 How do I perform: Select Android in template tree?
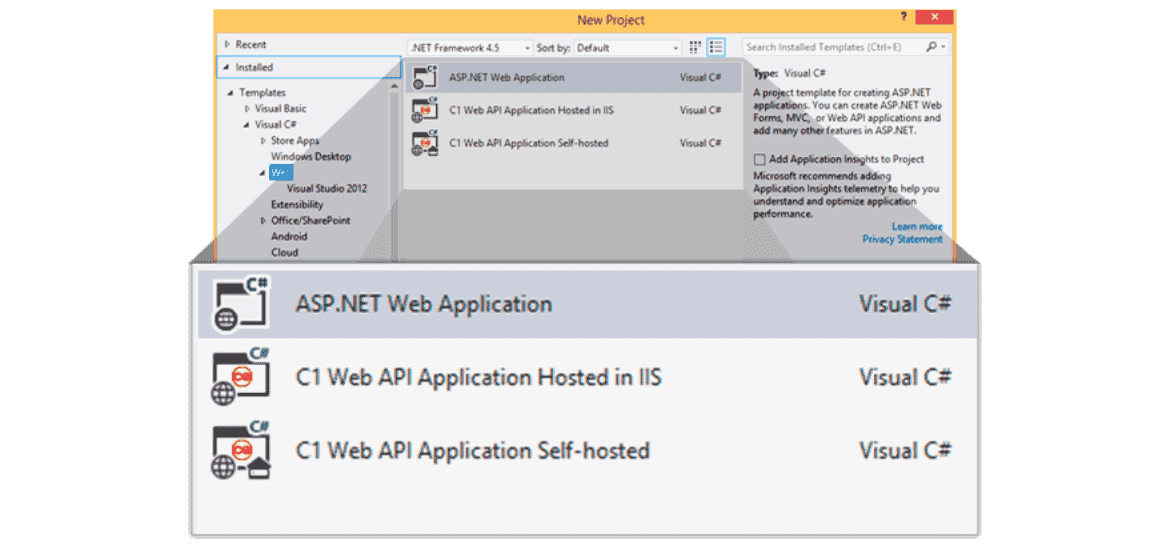[289, 237]
